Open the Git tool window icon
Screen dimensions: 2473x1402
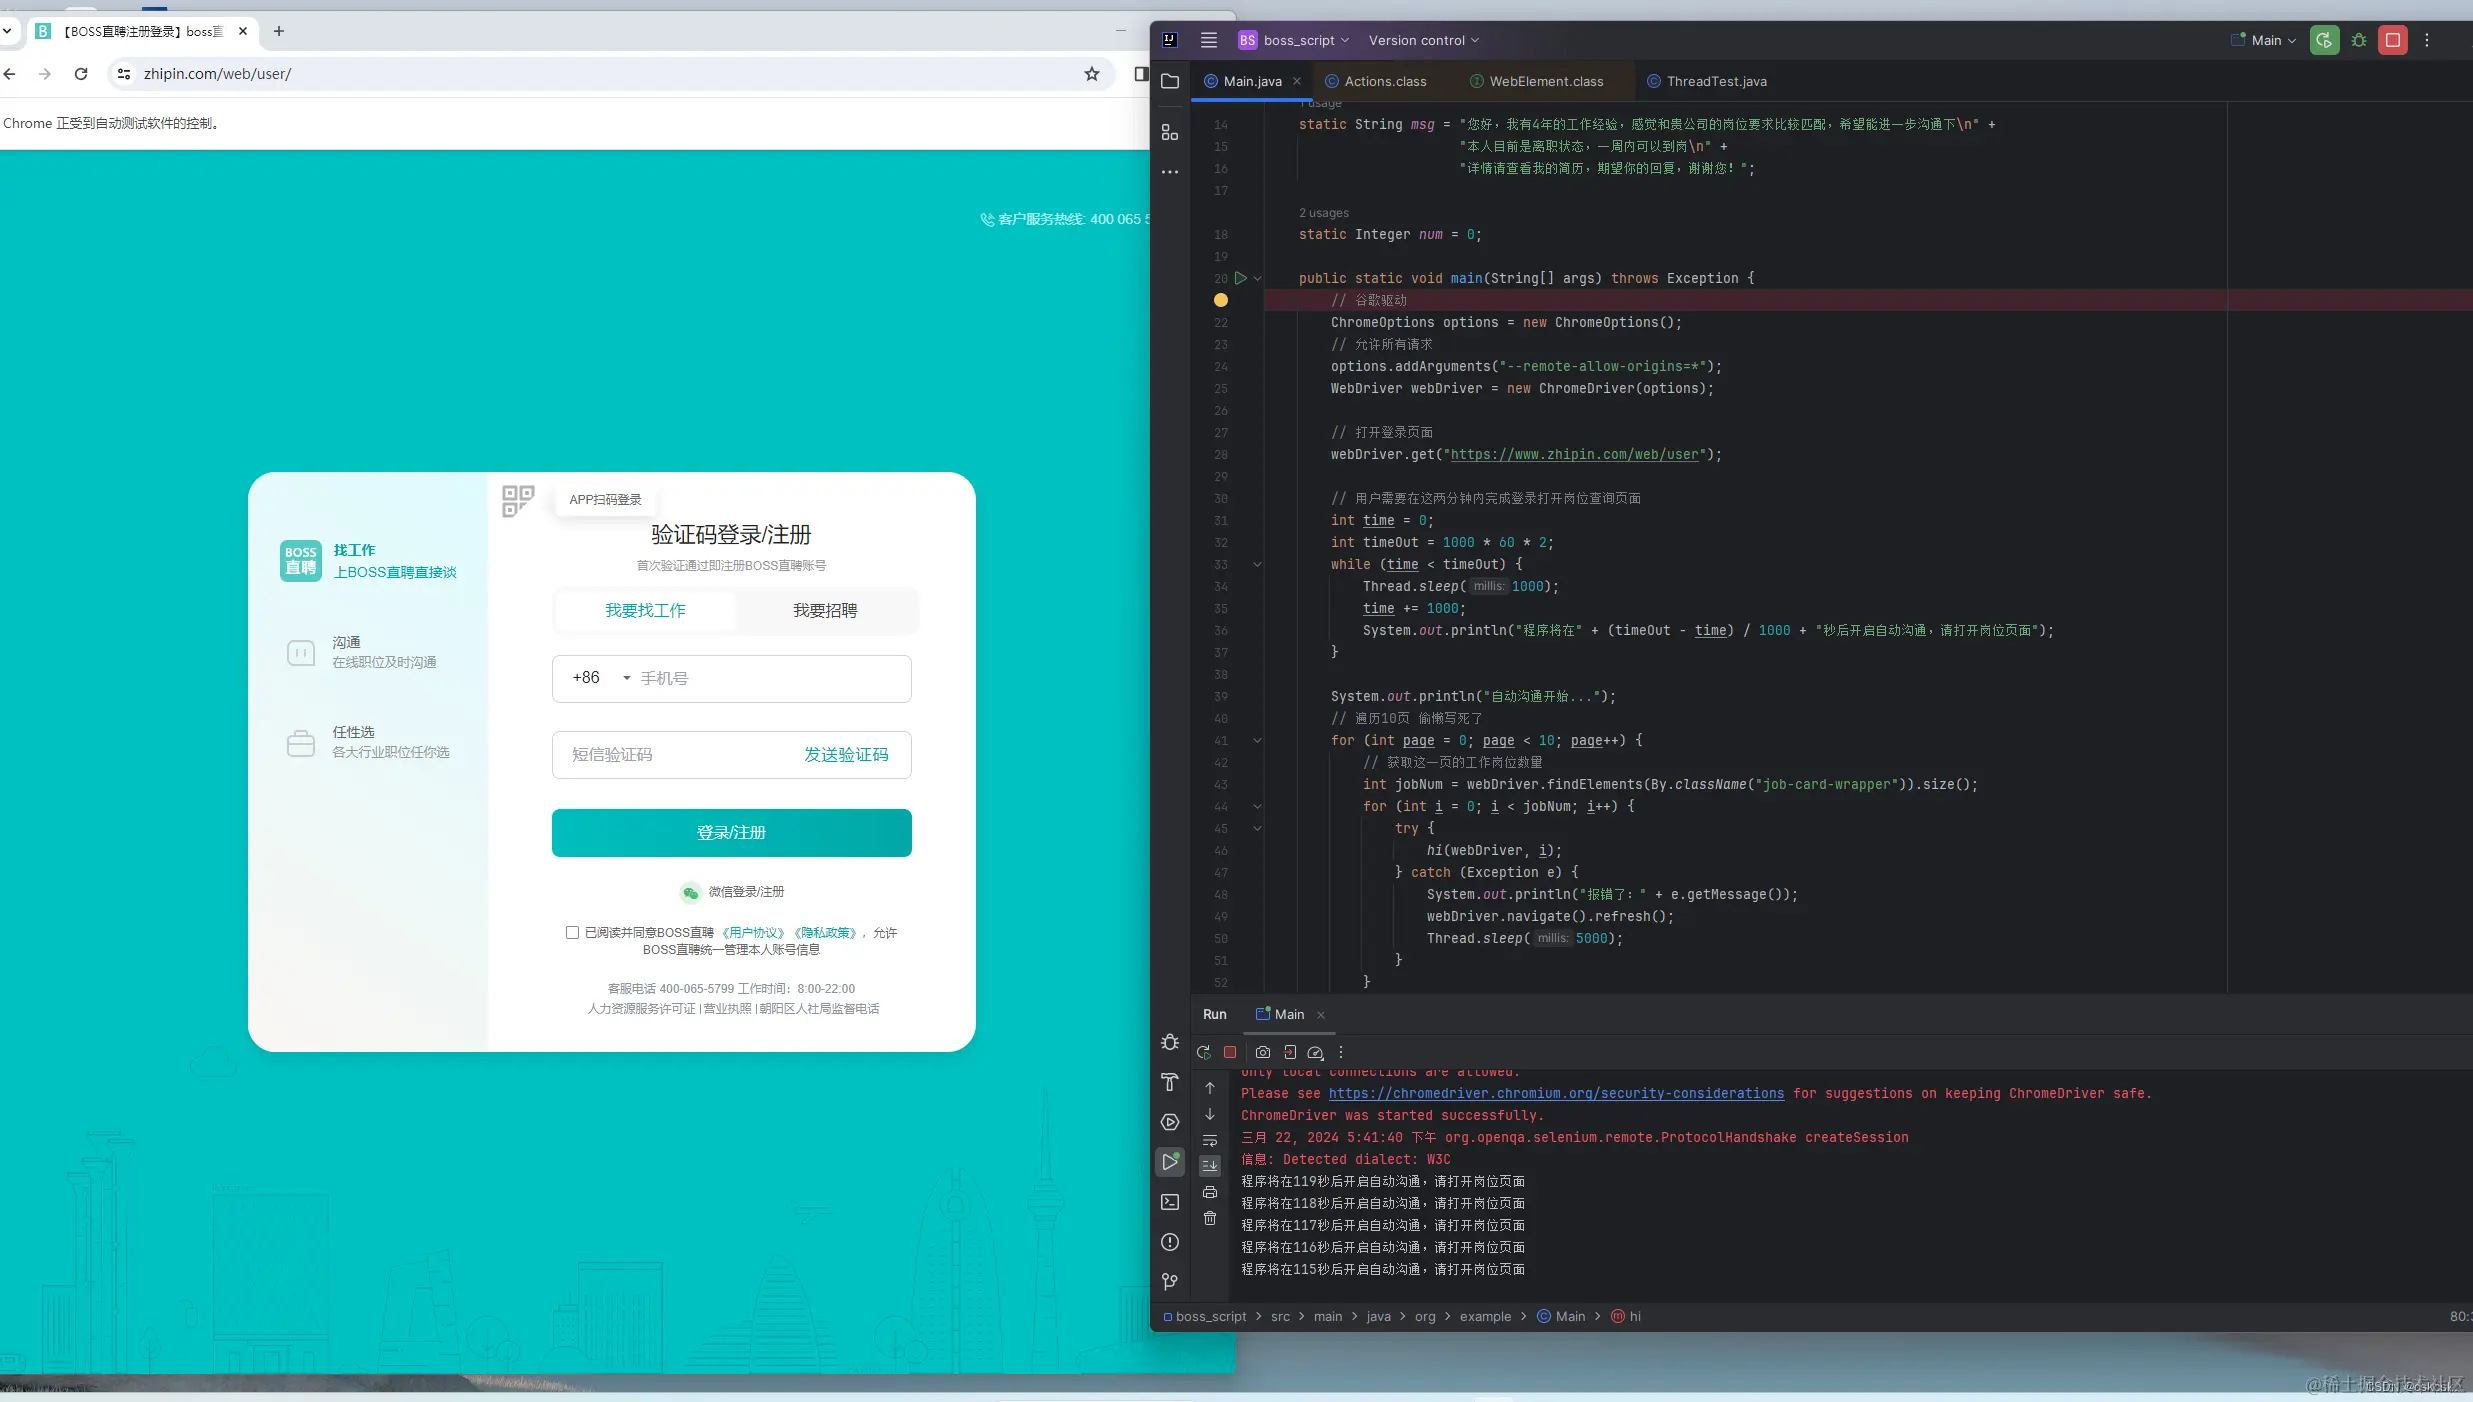[1170, 1281]
